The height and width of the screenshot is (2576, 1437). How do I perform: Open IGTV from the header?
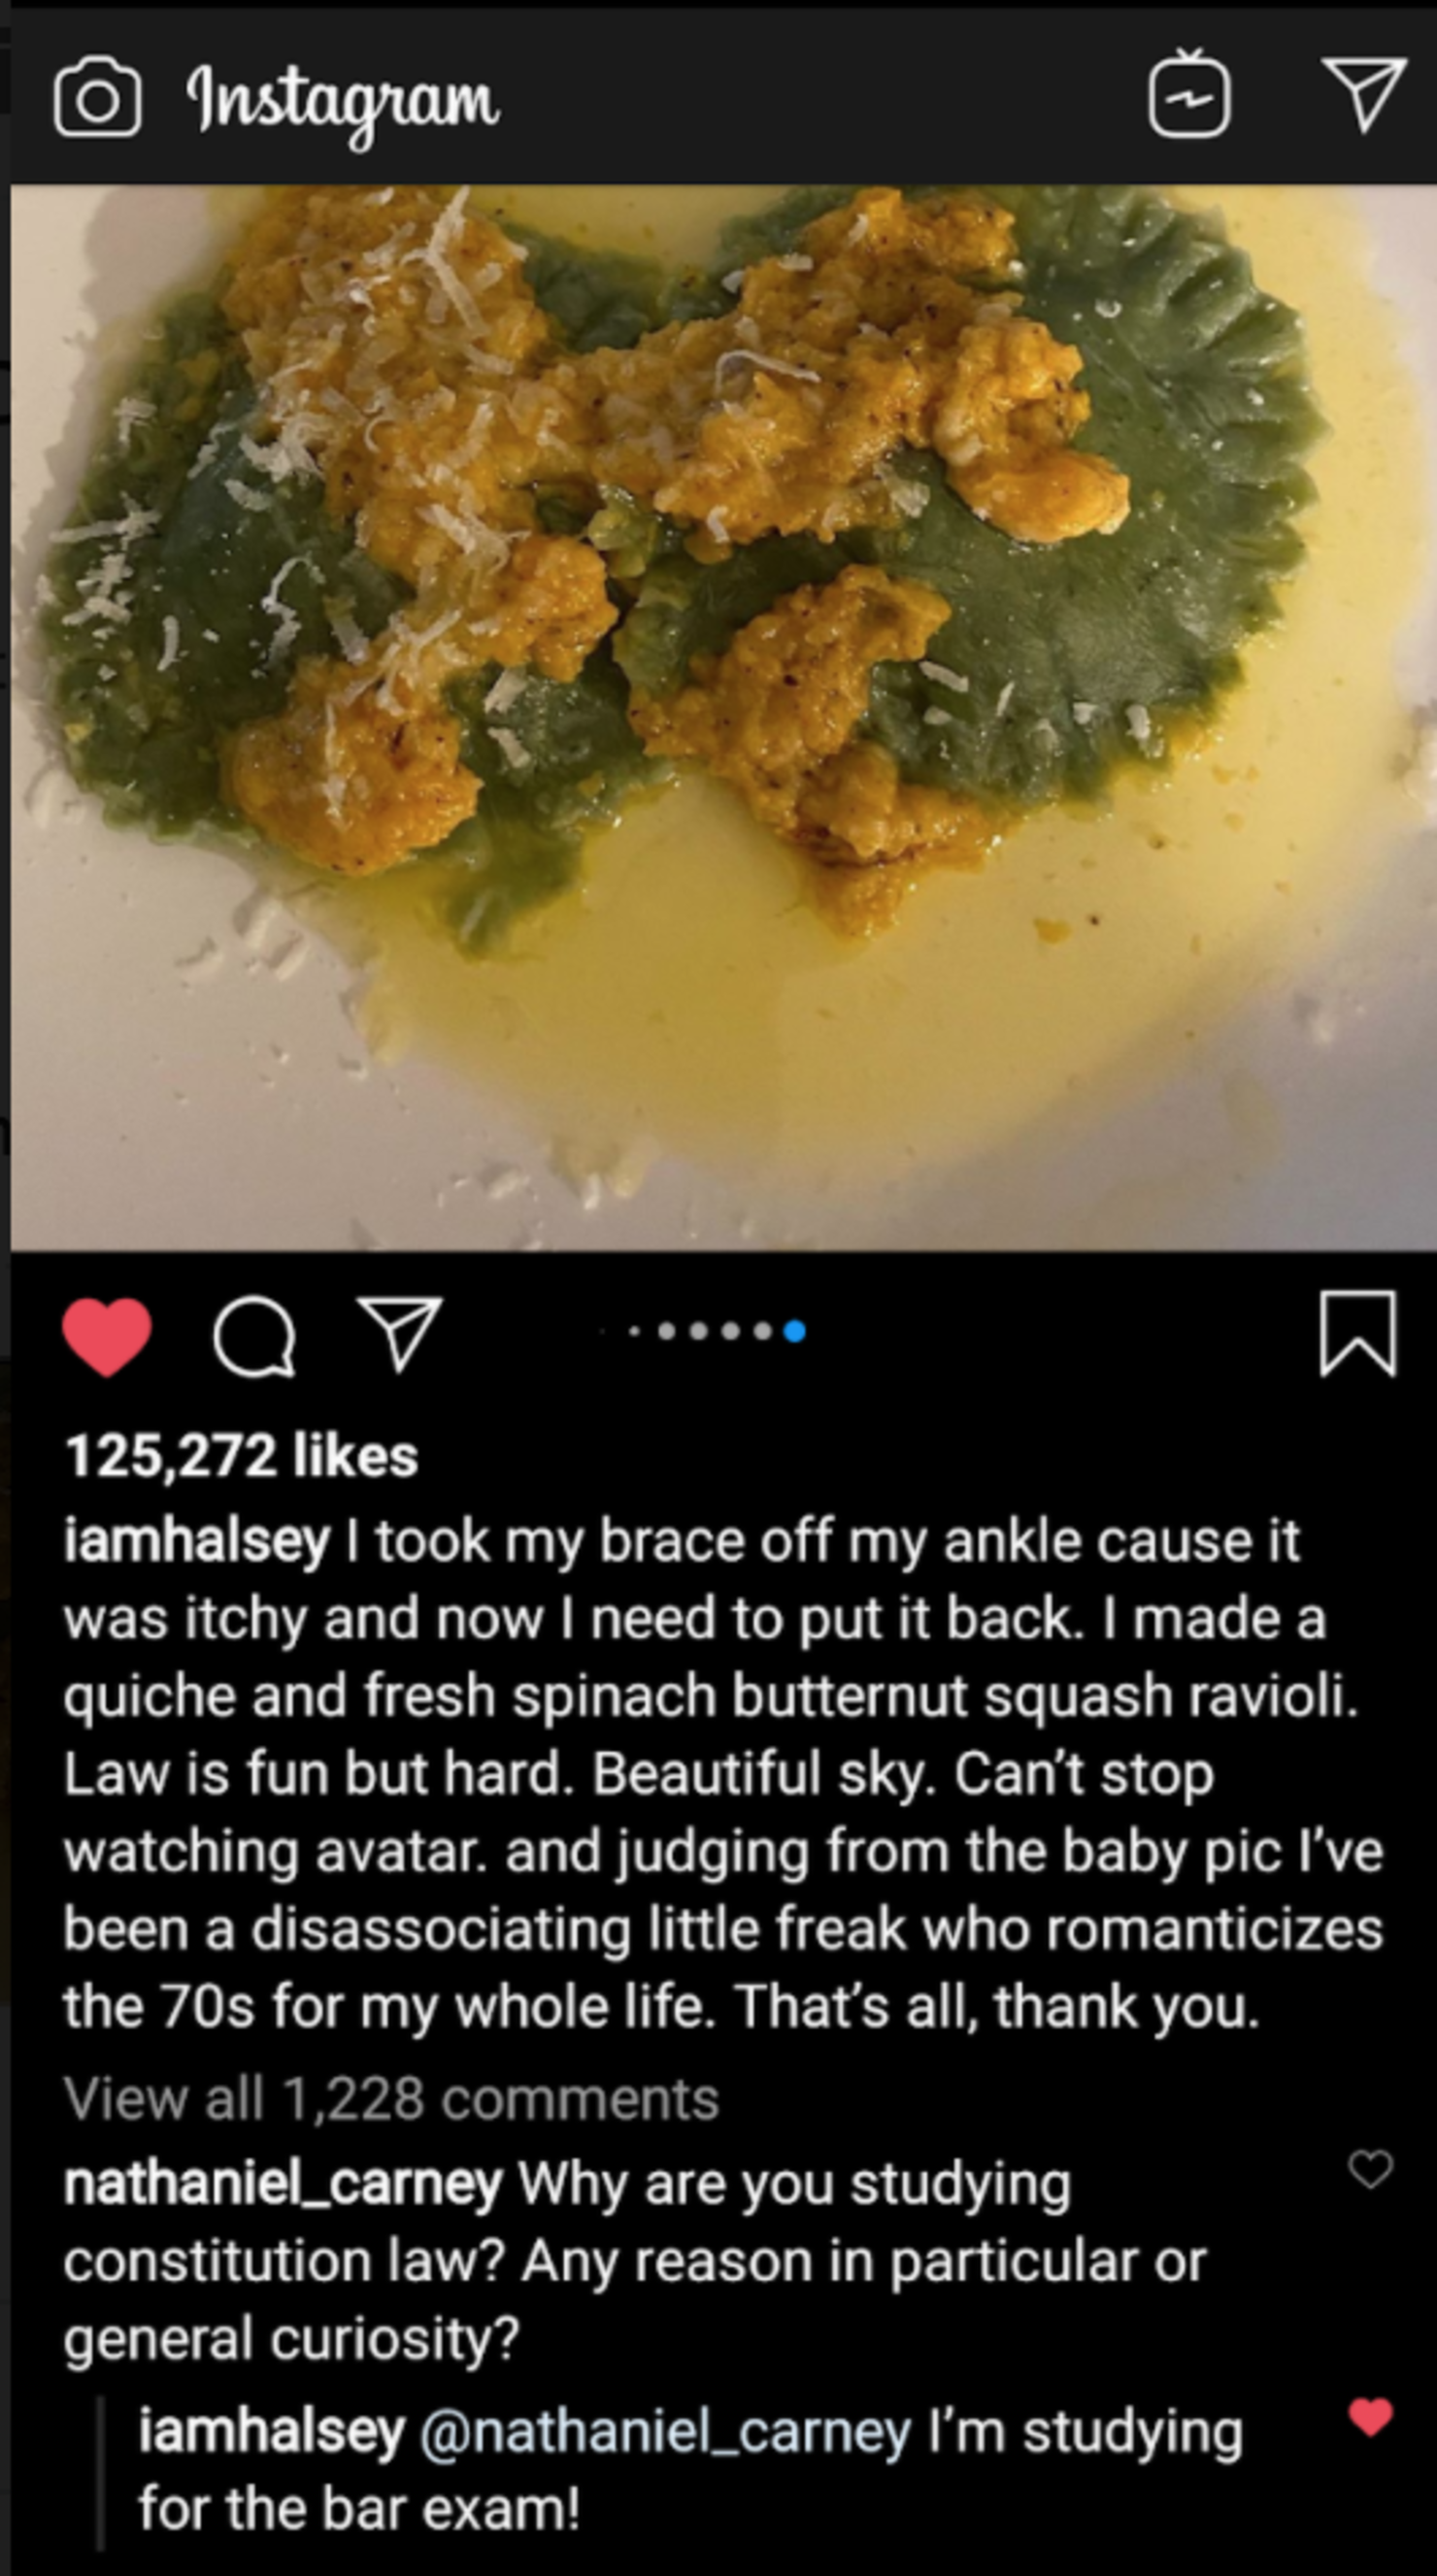coord(1188,96)
